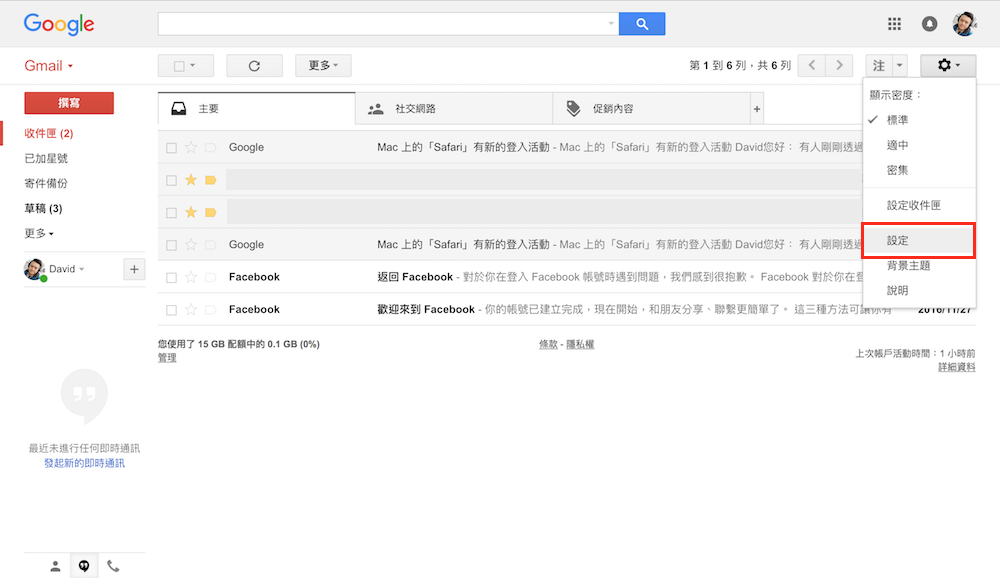
Task: Open the phone calls icon at bottom
Action: point(113,566)
